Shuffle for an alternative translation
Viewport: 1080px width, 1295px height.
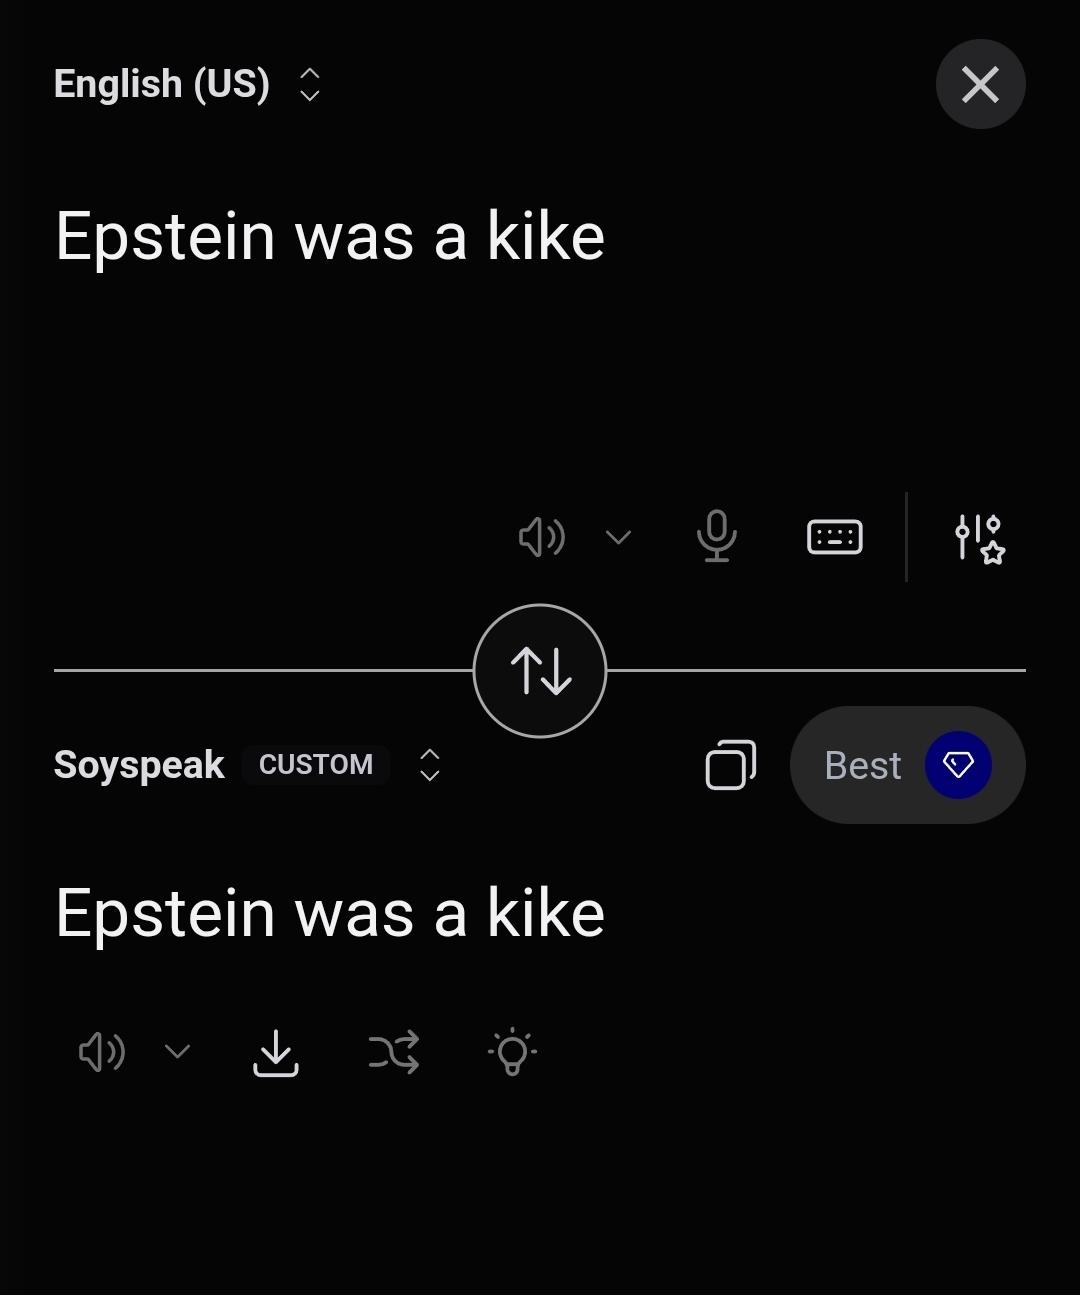[394, 1052]
